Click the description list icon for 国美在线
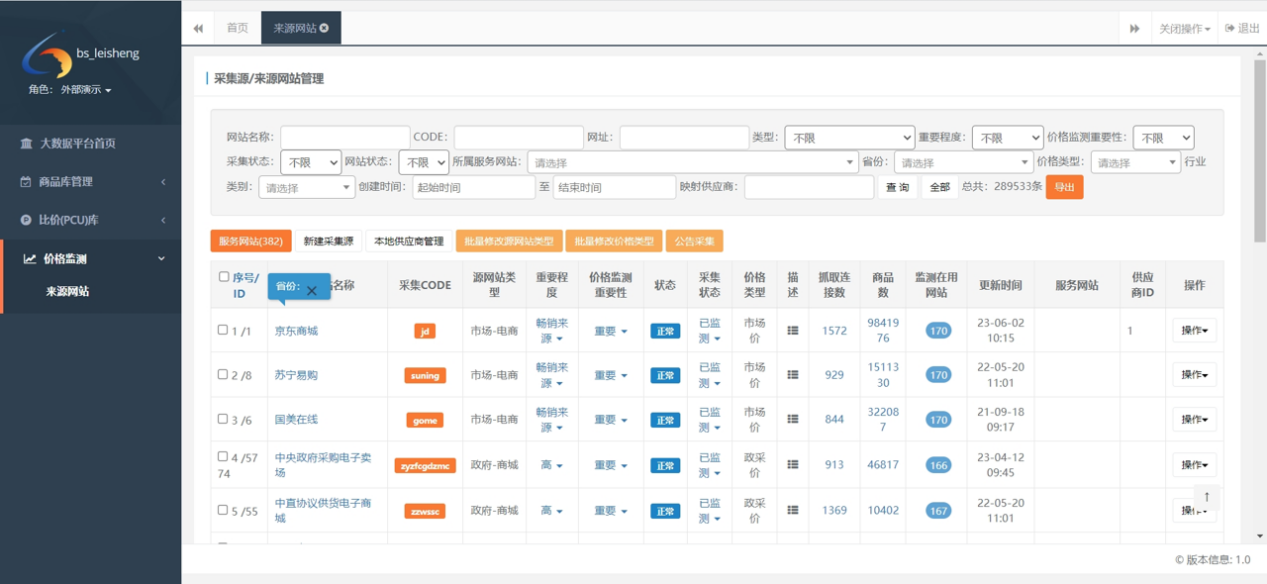Screen dimensions: 1267x584 pos(793,420)
